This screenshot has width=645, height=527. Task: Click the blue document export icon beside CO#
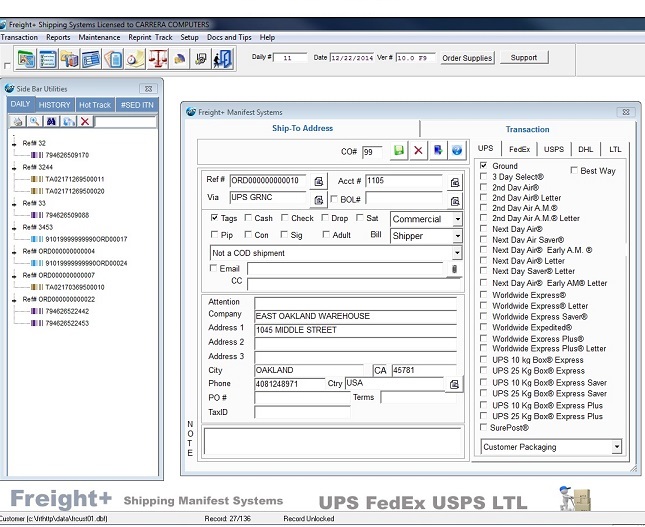pyautogui.click(x=438, y=151)
